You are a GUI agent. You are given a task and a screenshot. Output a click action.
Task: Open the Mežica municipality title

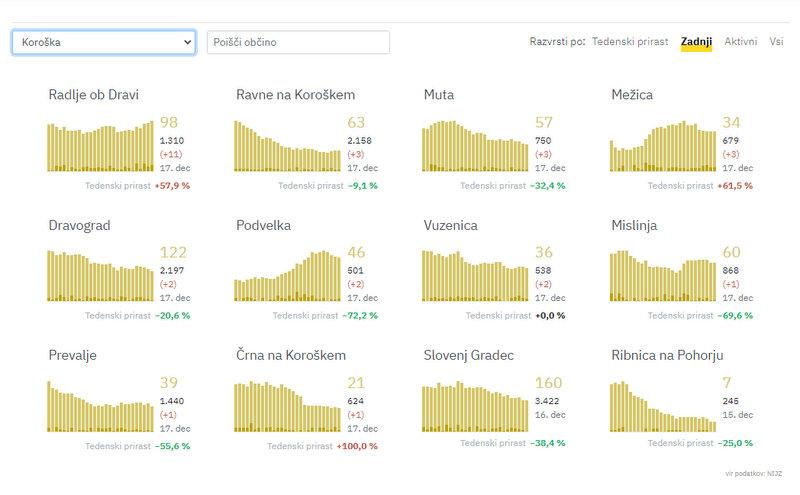pos(634,96)
